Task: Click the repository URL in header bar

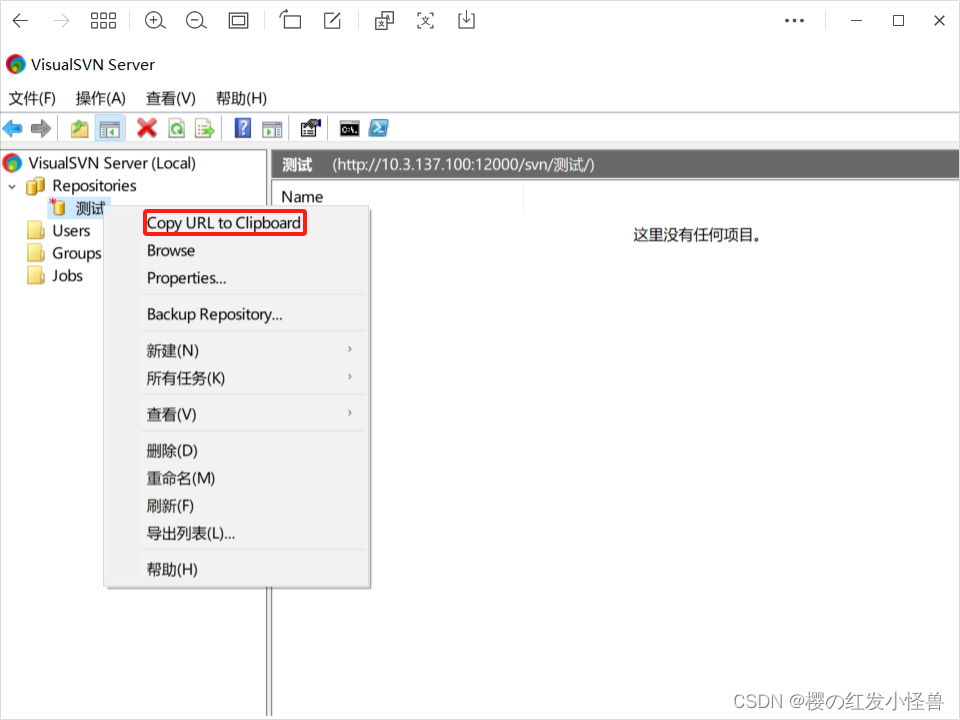Action: tap(463, 164)
